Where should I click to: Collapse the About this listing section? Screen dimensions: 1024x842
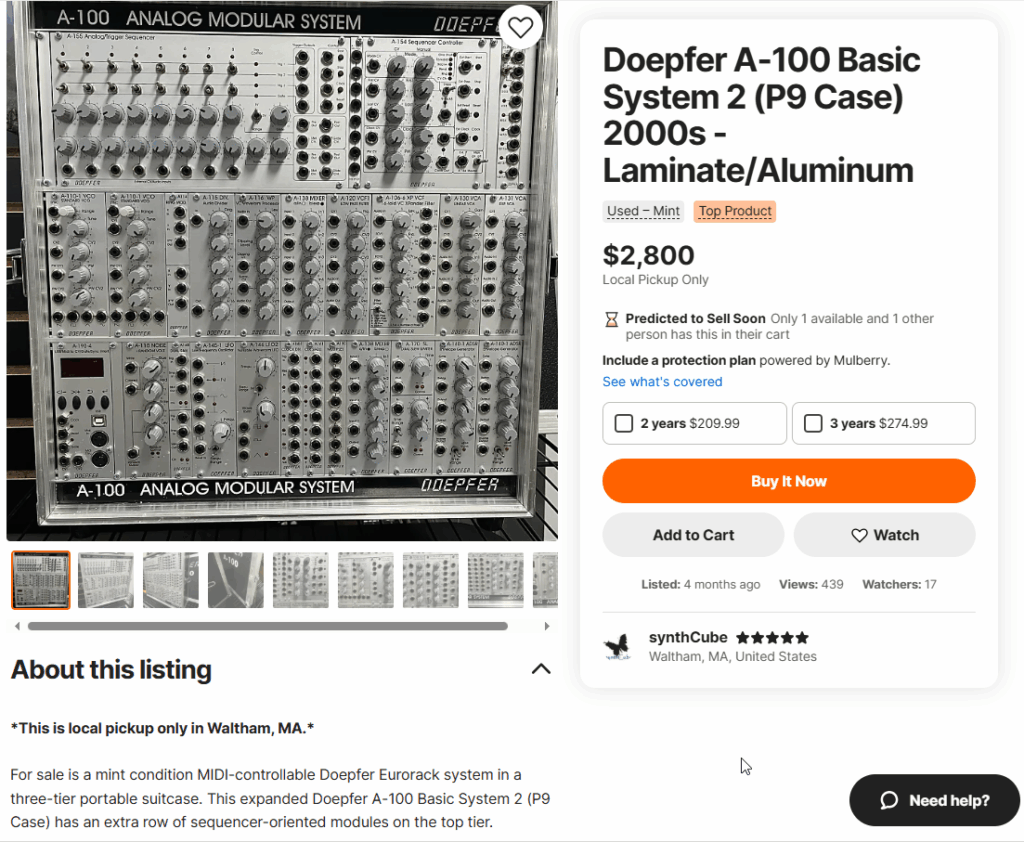pos(541,669)
